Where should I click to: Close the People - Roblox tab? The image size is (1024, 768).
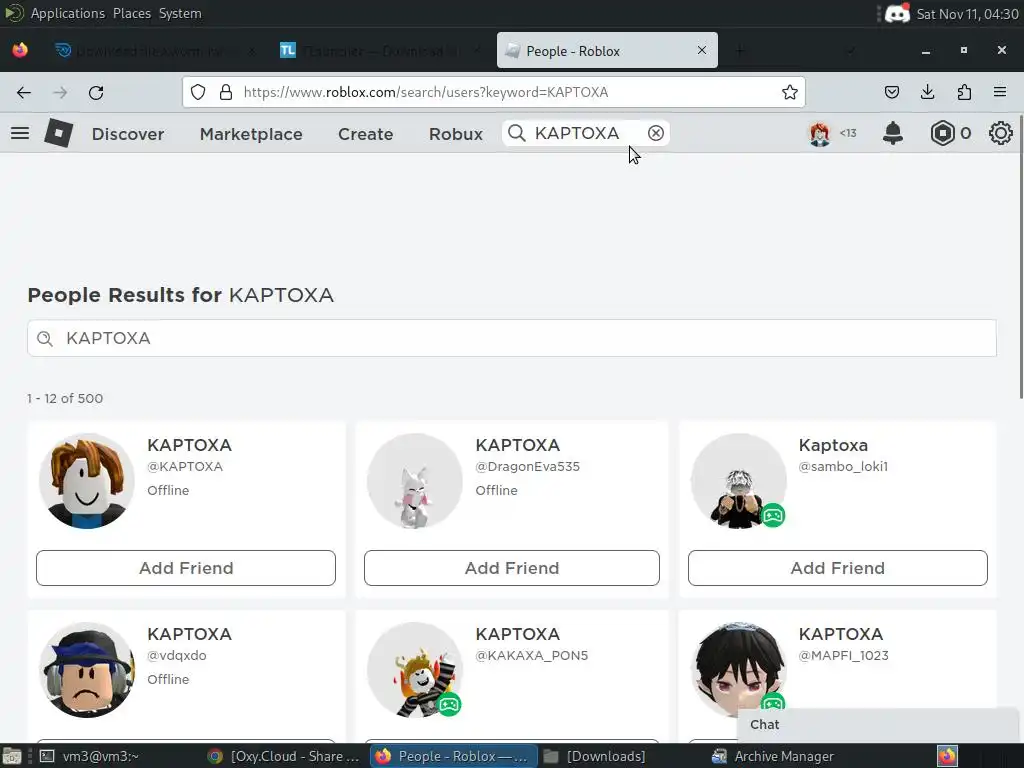tap(701, 50)
